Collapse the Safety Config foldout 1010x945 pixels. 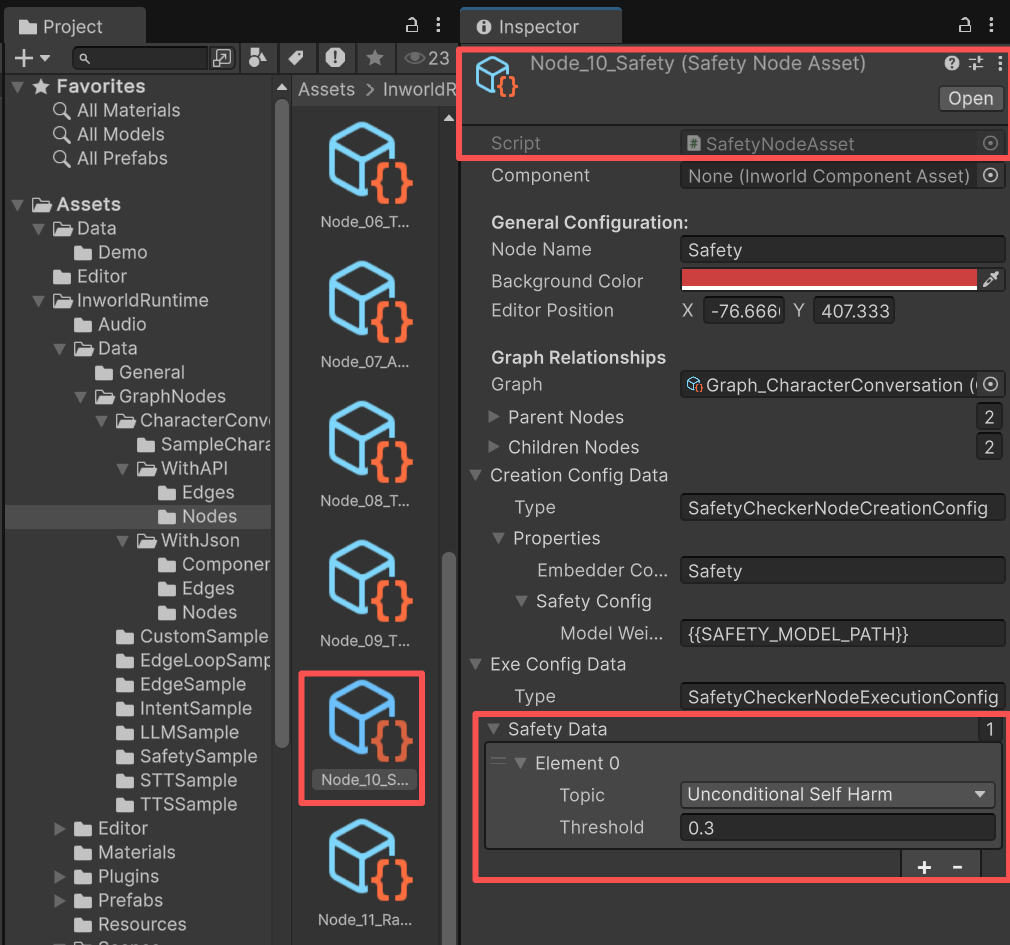522,601
